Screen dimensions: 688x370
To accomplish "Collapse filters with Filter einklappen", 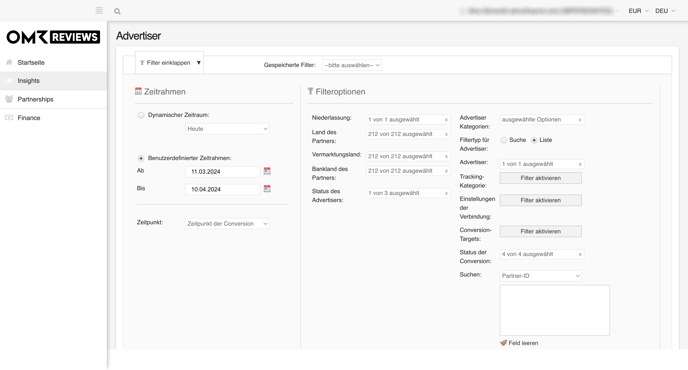I will click(169, 63).
